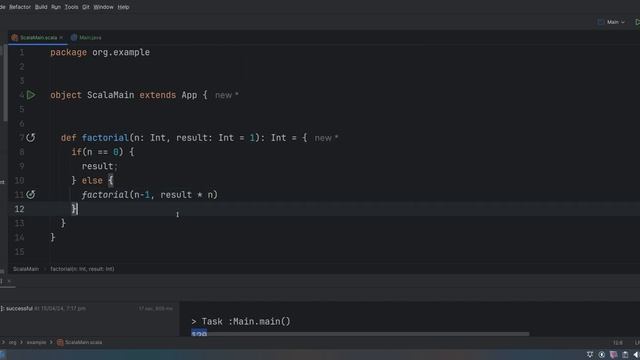Click the '} else {' code line
Viewport: 640px width, 360px height.
(92, 180)
